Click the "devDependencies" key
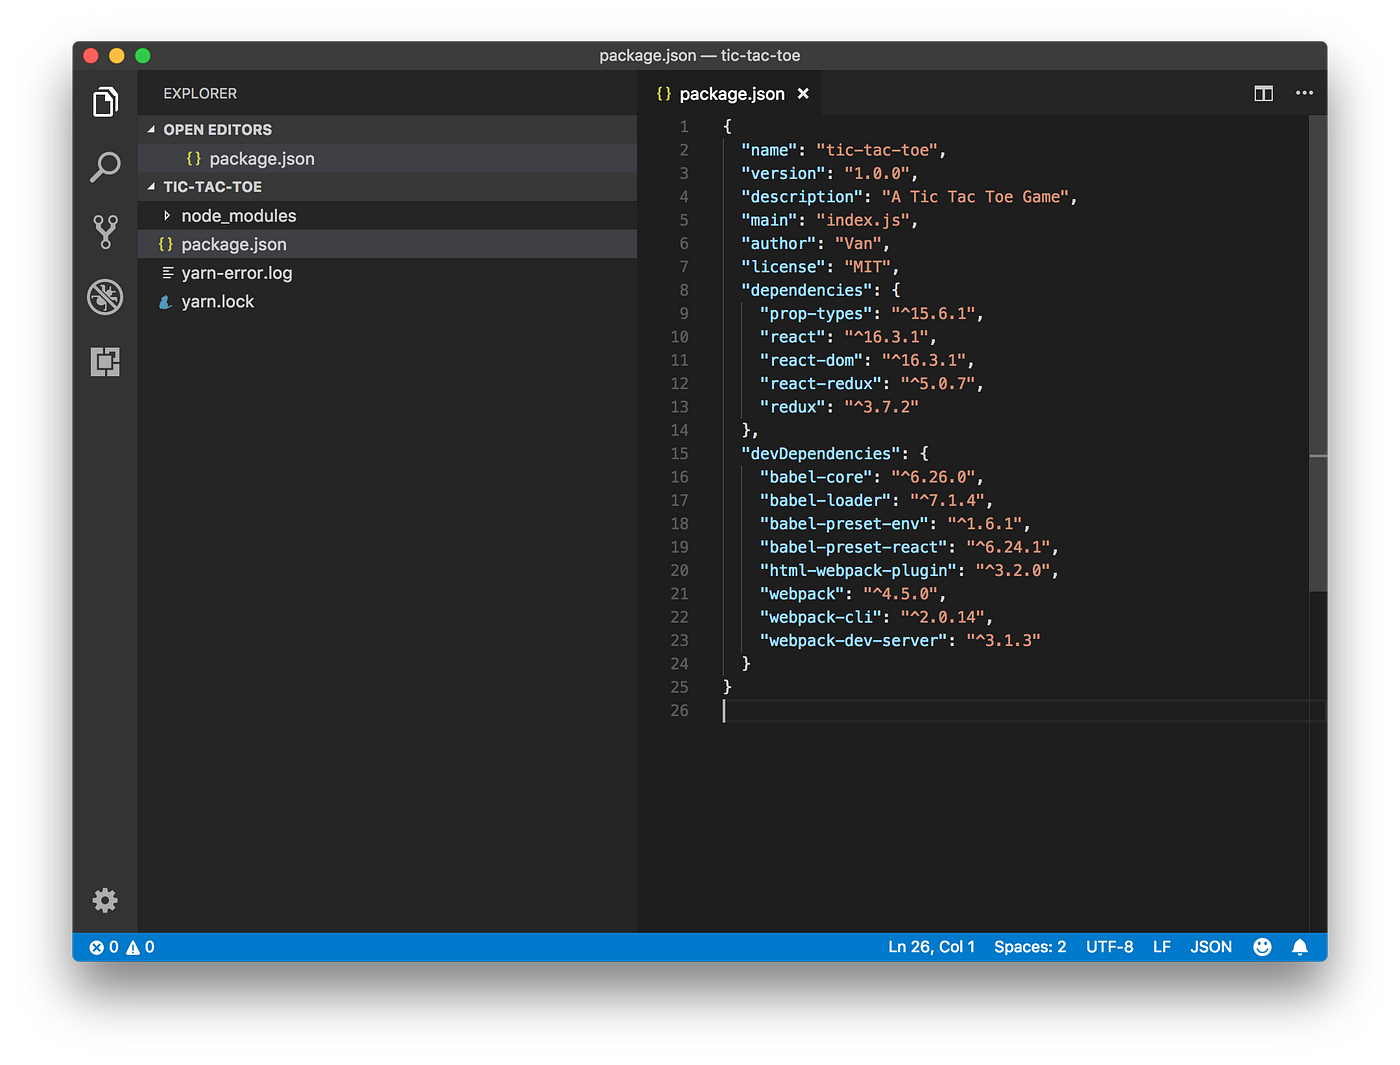Image resolution: width=1400 pixels, height=1065 pixels. click(x=821, y=454)
